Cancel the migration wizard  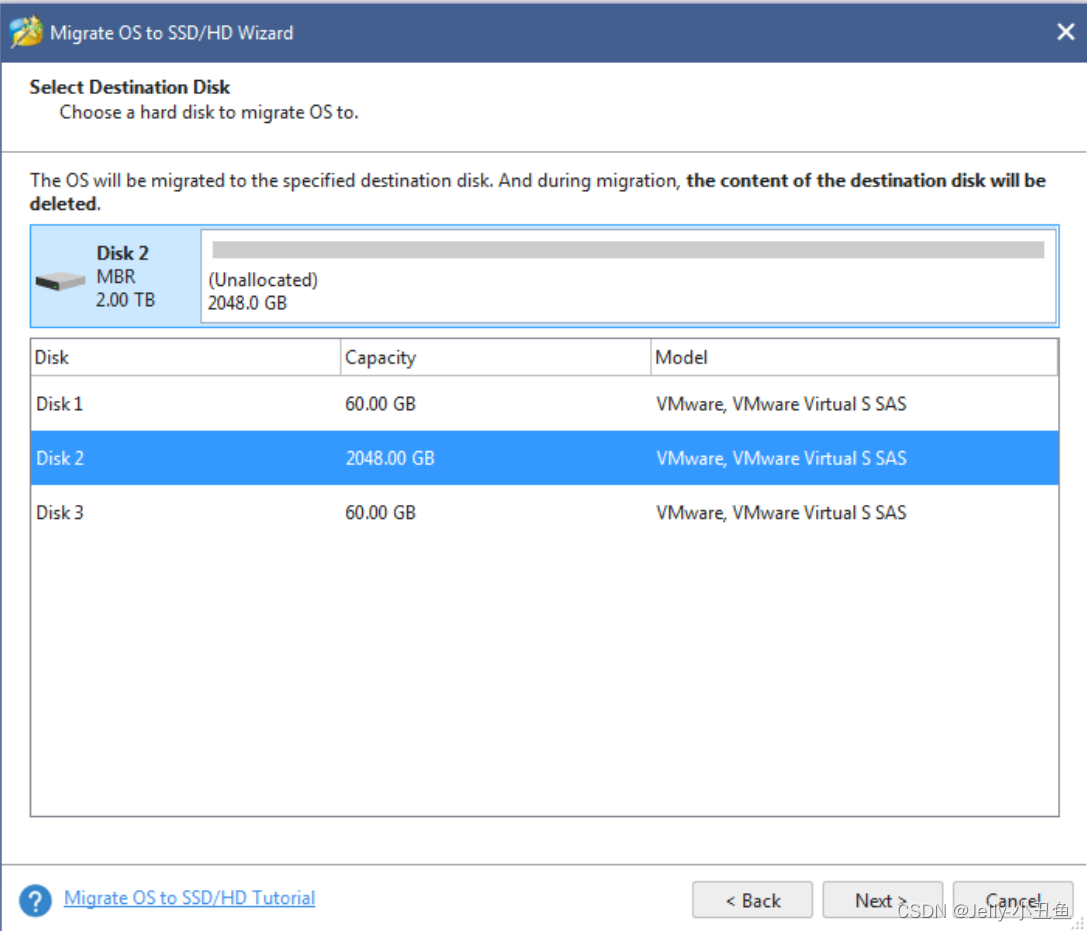tap(1013, 900)
